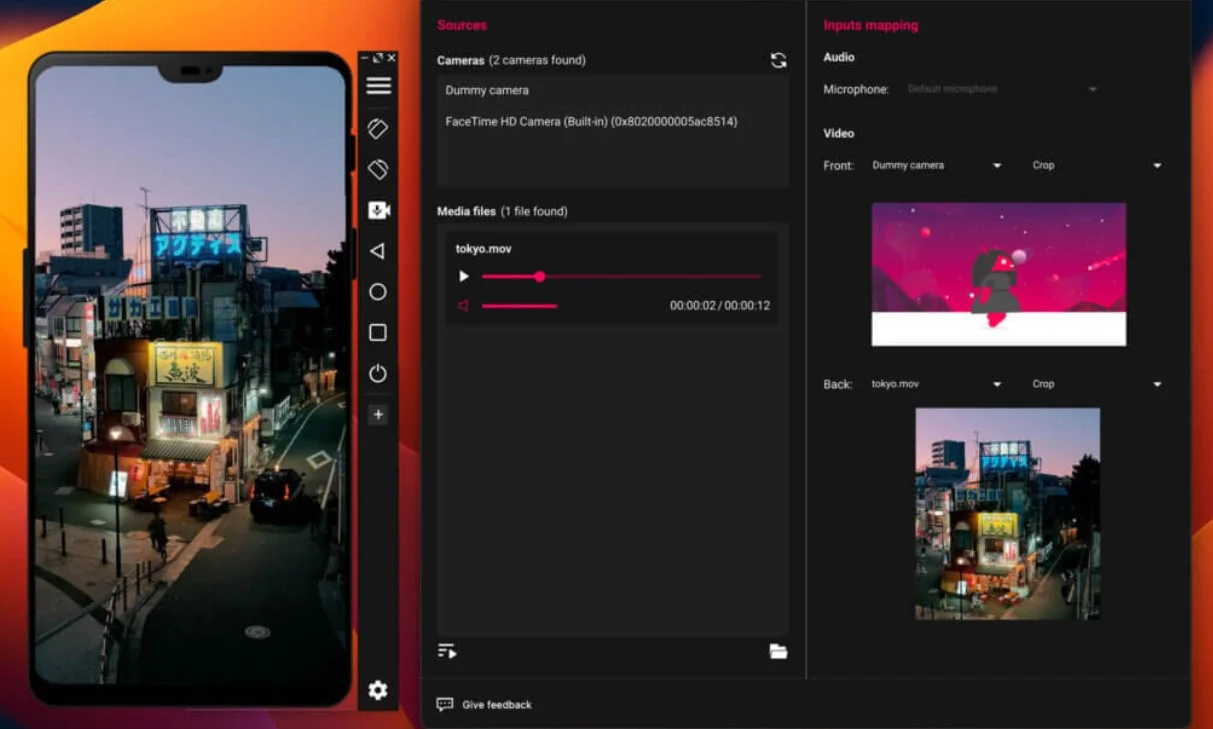Click the Give feedback speech bubble icon
The image size is (1213, 729).
(445, 704)
